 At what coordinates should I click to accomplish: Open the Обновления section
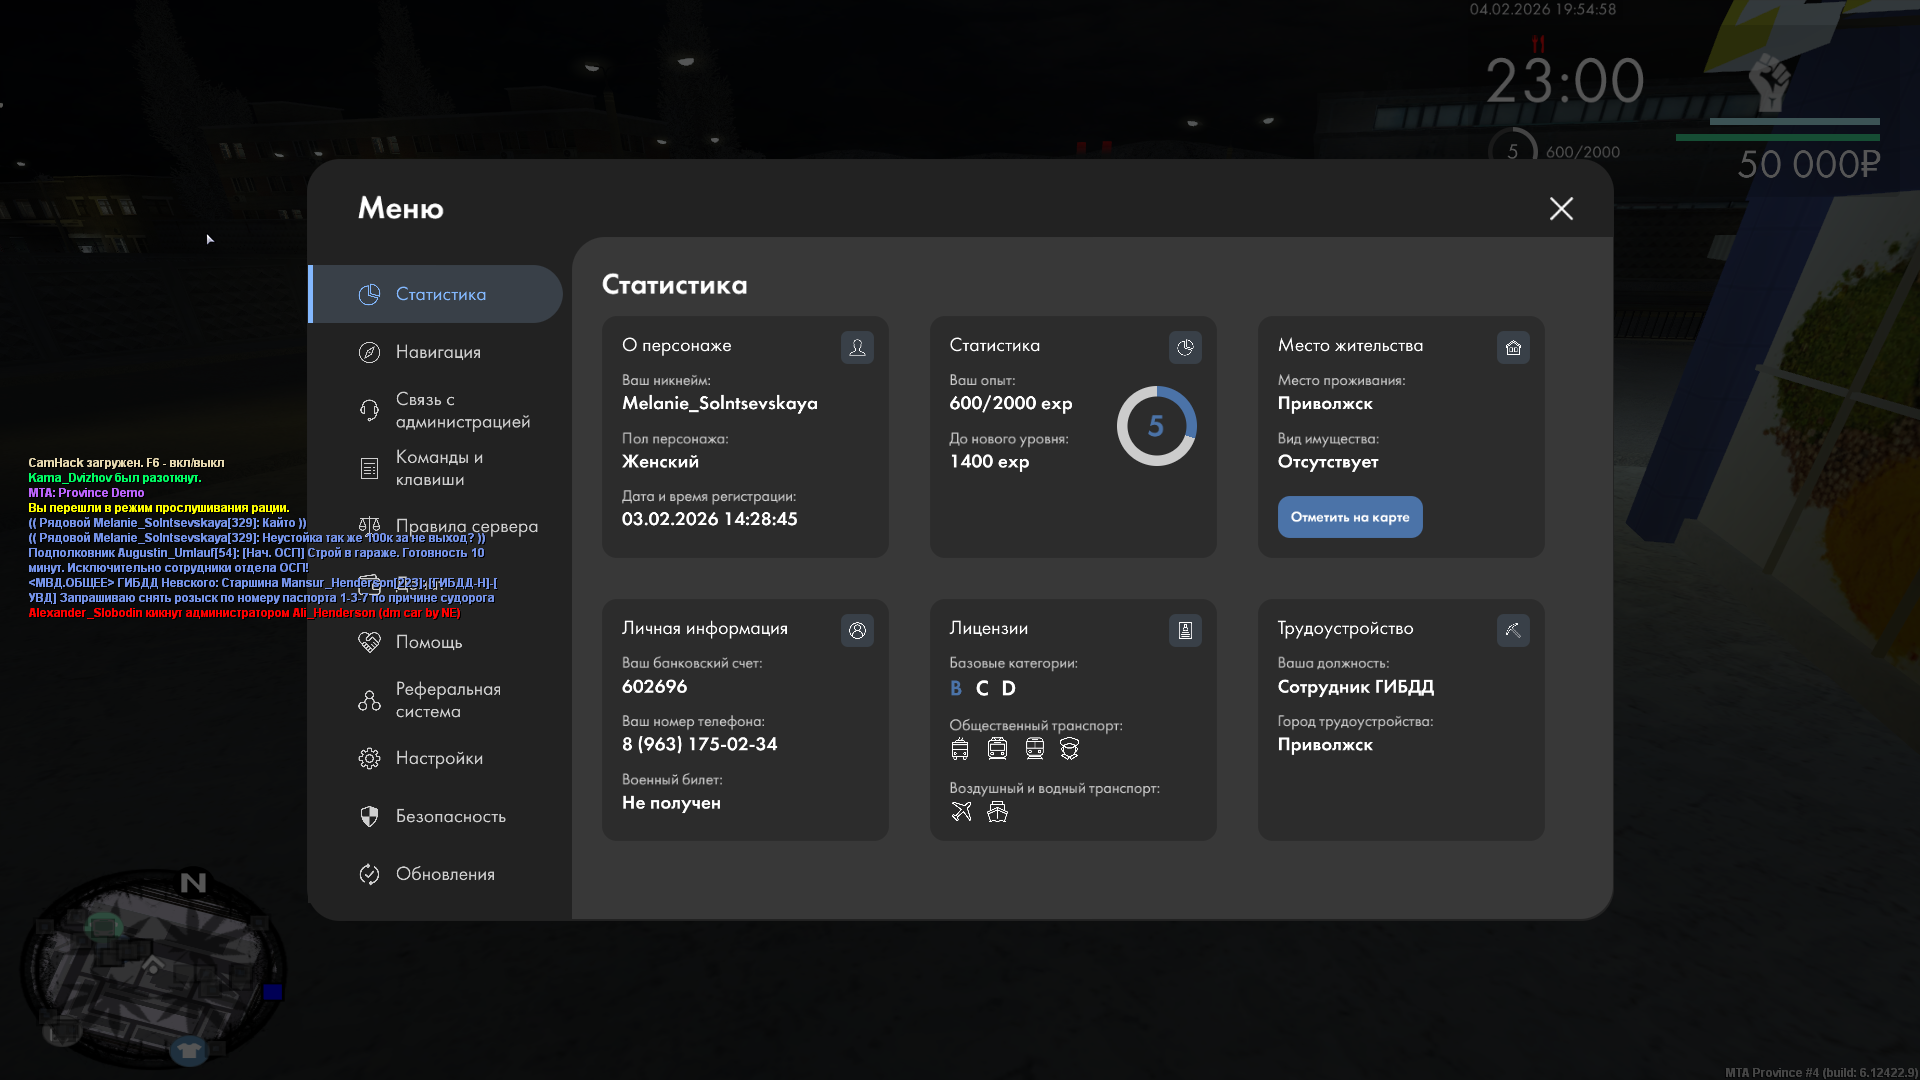[x=445, y=874]
